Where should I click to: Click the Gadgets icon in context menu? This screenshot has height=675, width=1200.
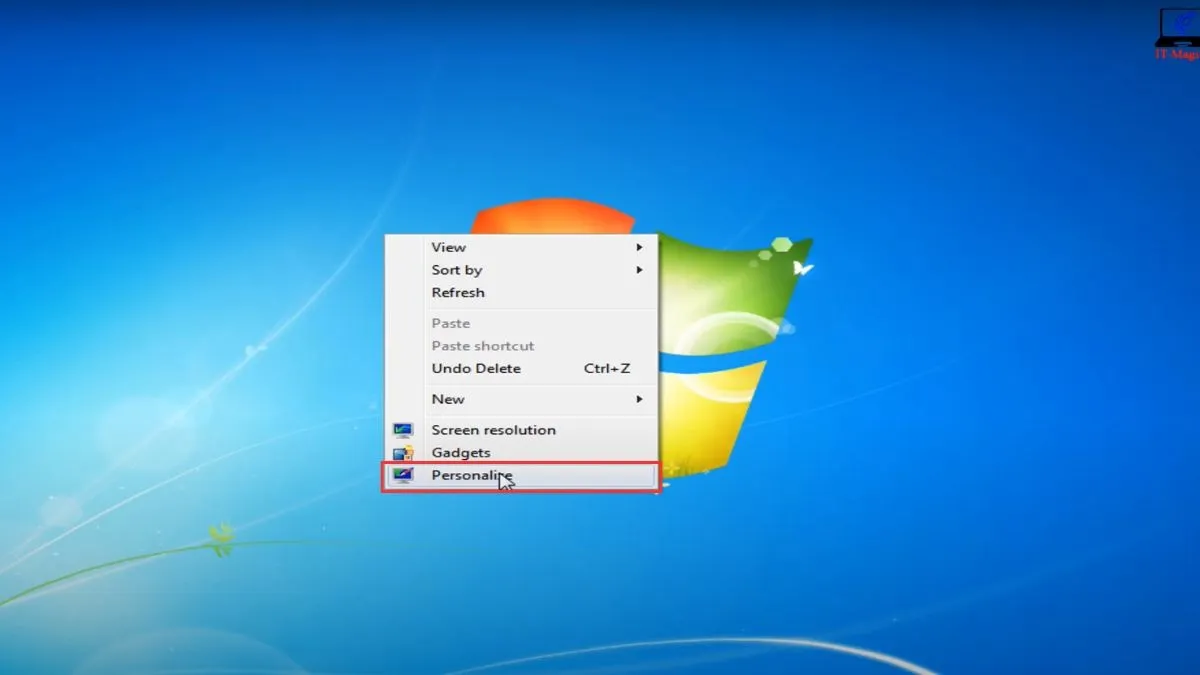click(403, 453)
